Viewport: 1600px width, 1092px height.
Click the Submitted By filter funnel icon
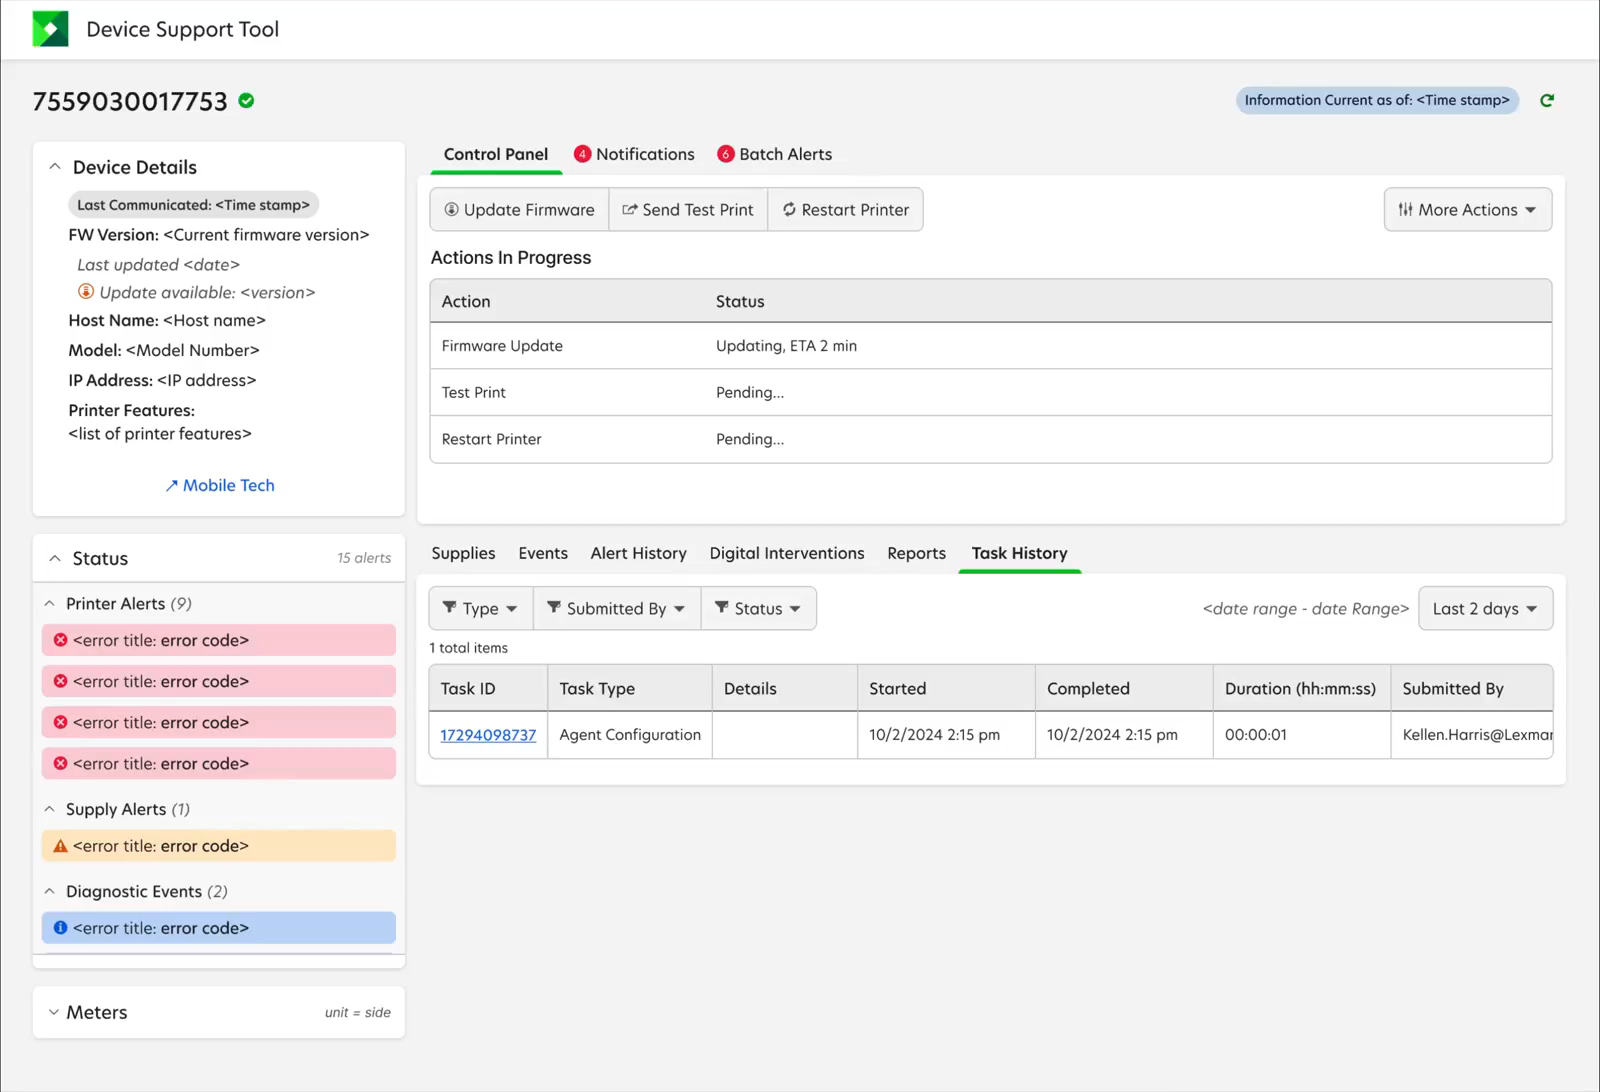pyautogui.click(x=554, y=608)
